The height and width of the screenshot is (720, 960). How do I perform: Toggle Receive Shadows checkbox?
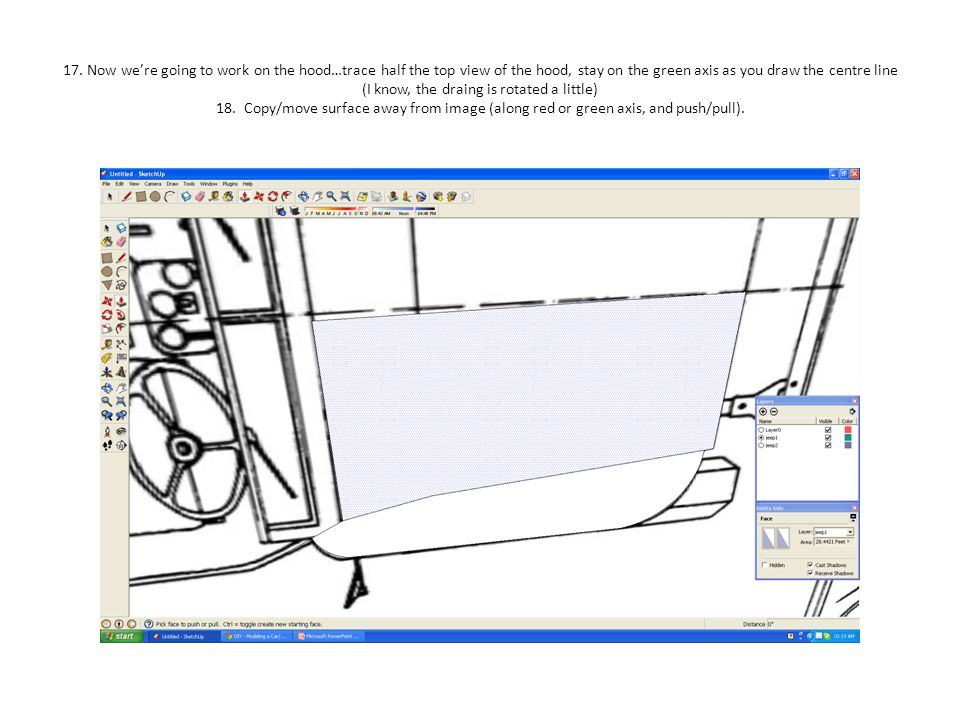coord(810,572)
